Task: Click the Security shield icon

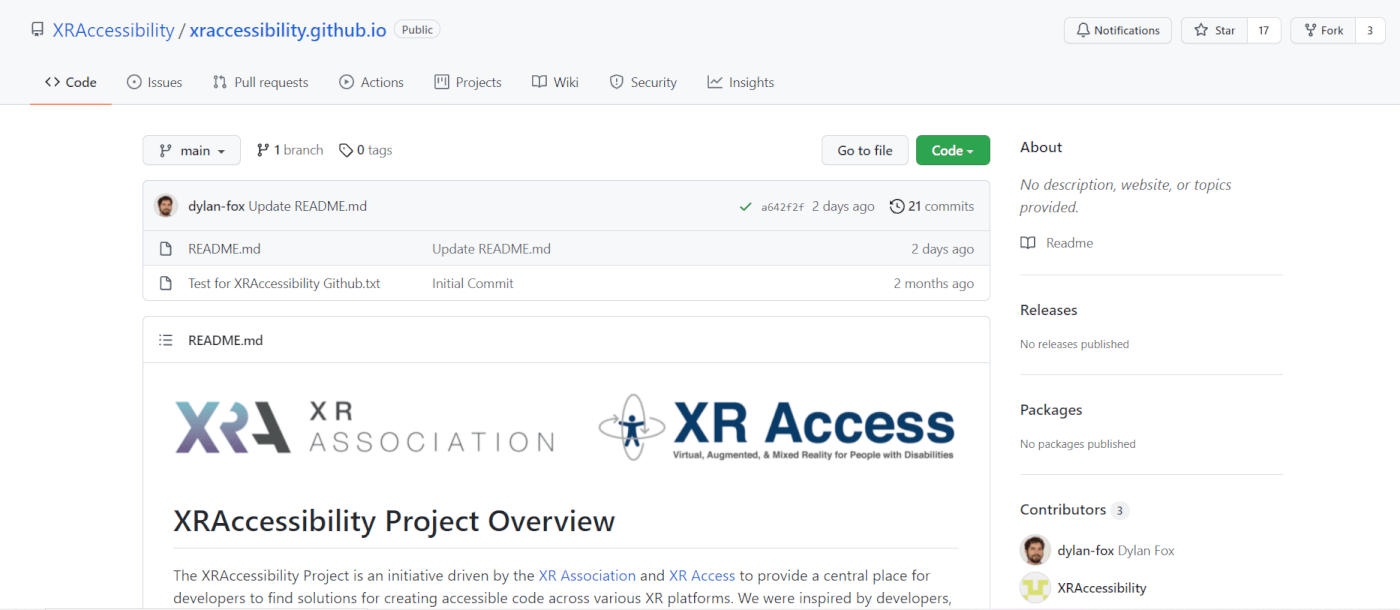Action: coord(615,82)
